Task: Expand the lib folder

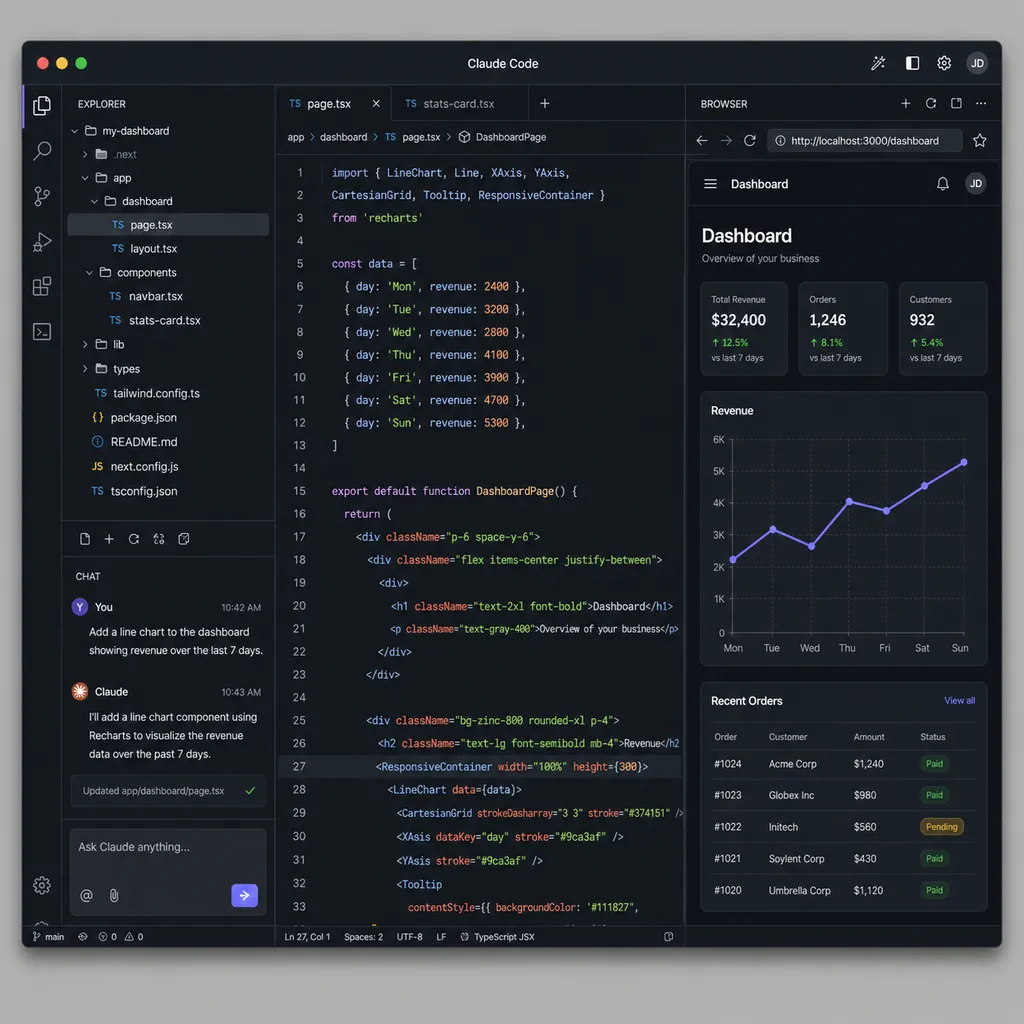Action: click(x=85, y=344)
